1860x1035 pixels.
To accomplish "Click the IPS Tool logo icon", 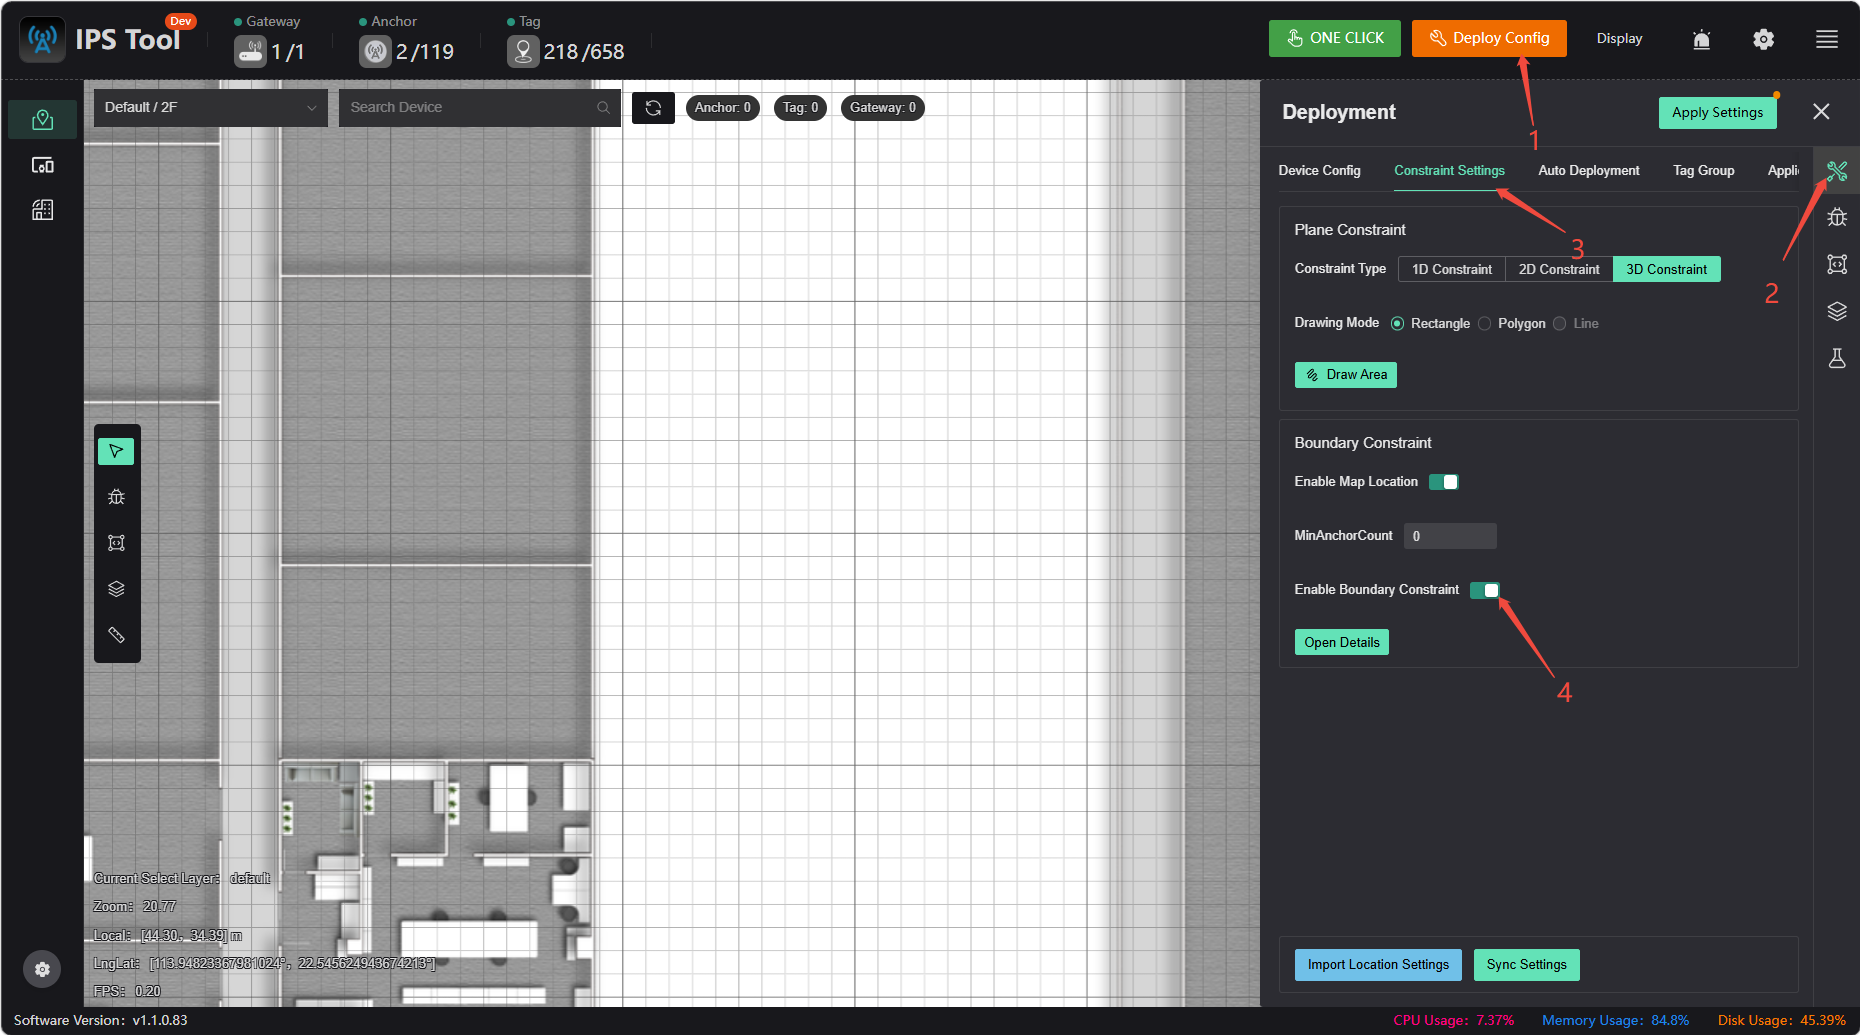I will 42,39.
